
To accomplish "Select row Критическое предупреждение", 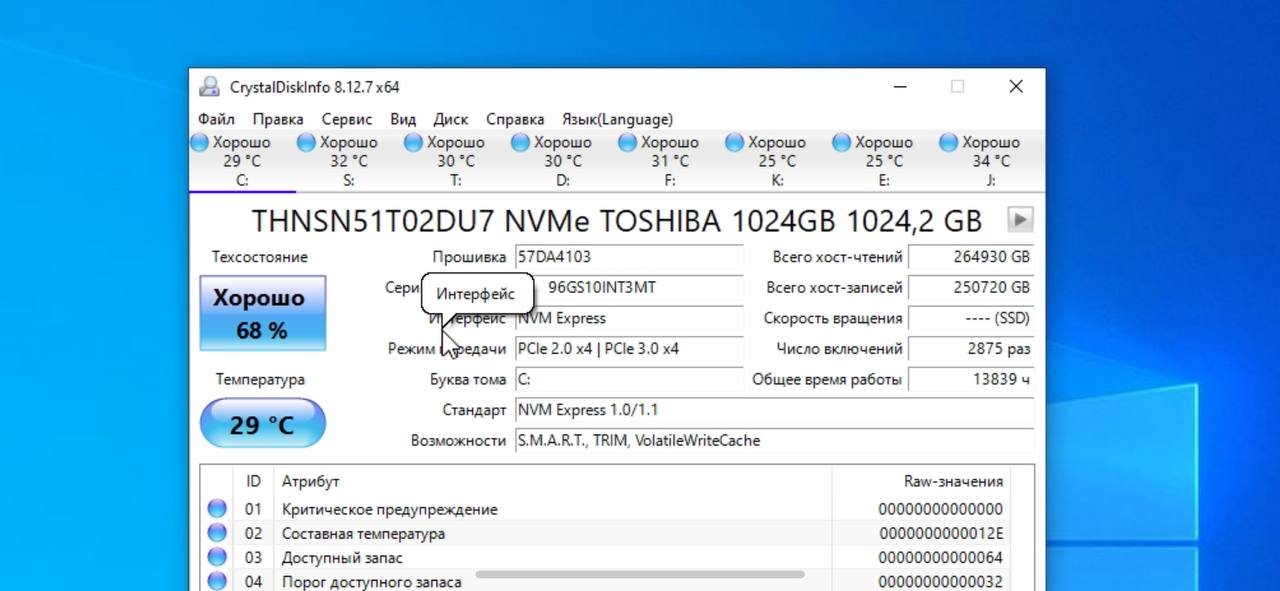I will [605, 509].
